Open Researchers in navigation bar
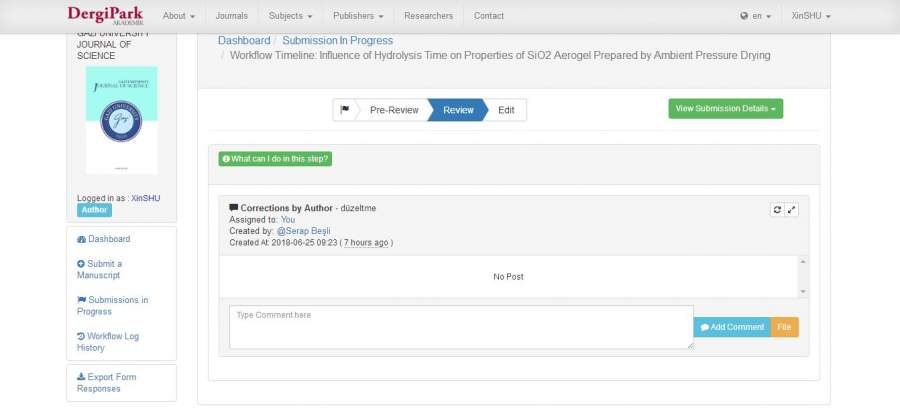Image resolution: width=900 pixels, height=413 pixels. 428,16
